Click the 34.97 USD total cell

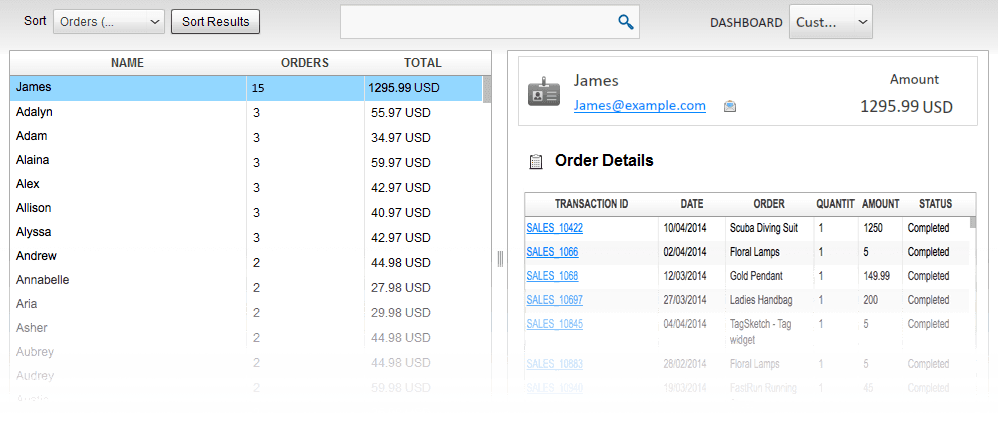click(401, 138)
